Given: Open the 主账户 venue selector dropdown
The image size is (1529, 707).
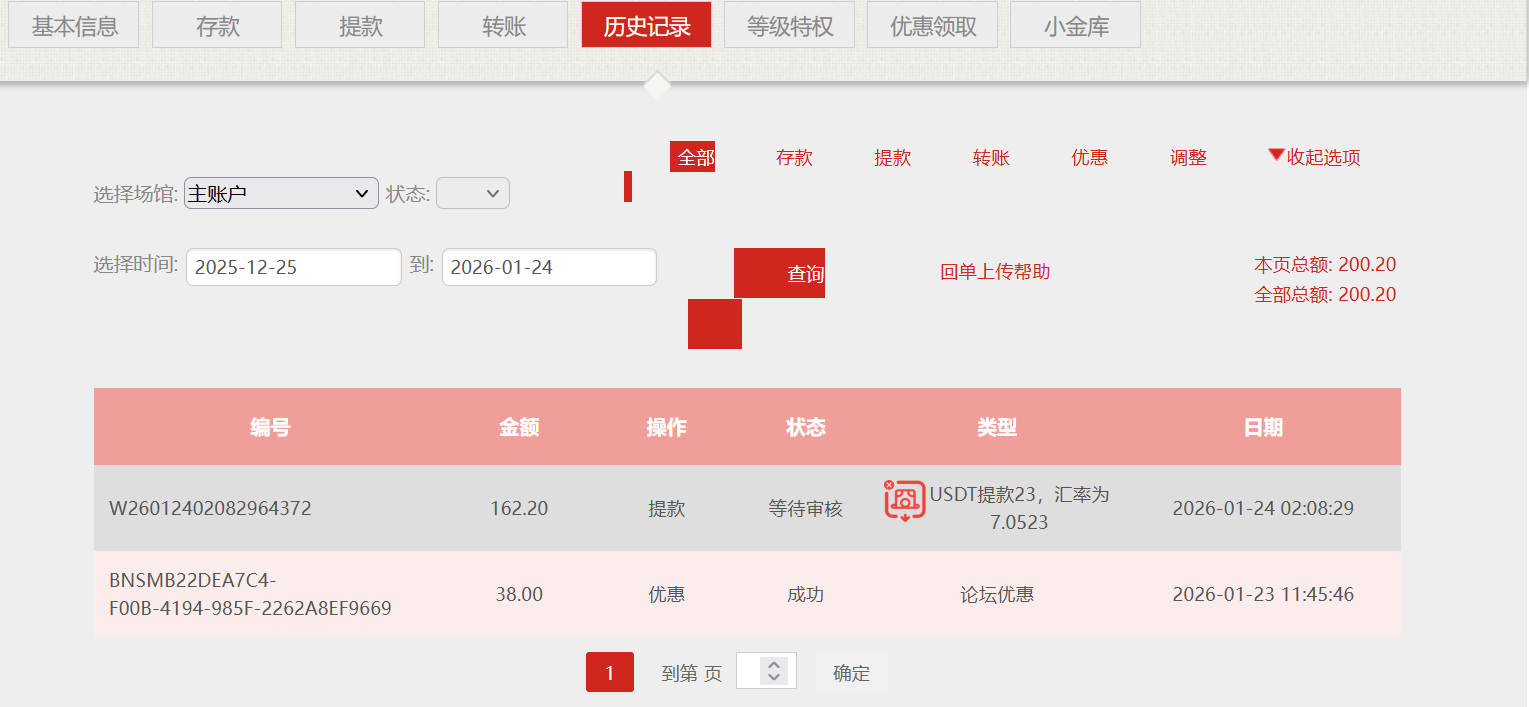Looking at the screenshot, I should point(280,192).
